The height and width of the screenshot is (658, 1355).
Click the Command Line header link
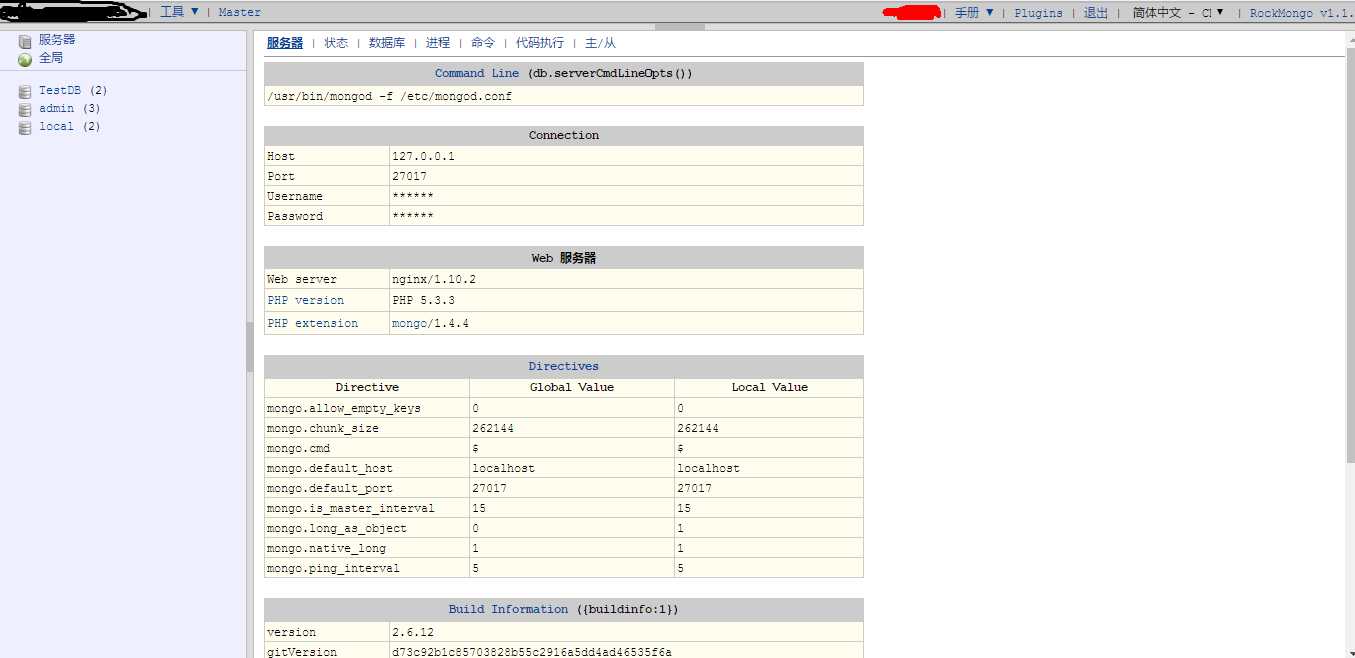477,73
